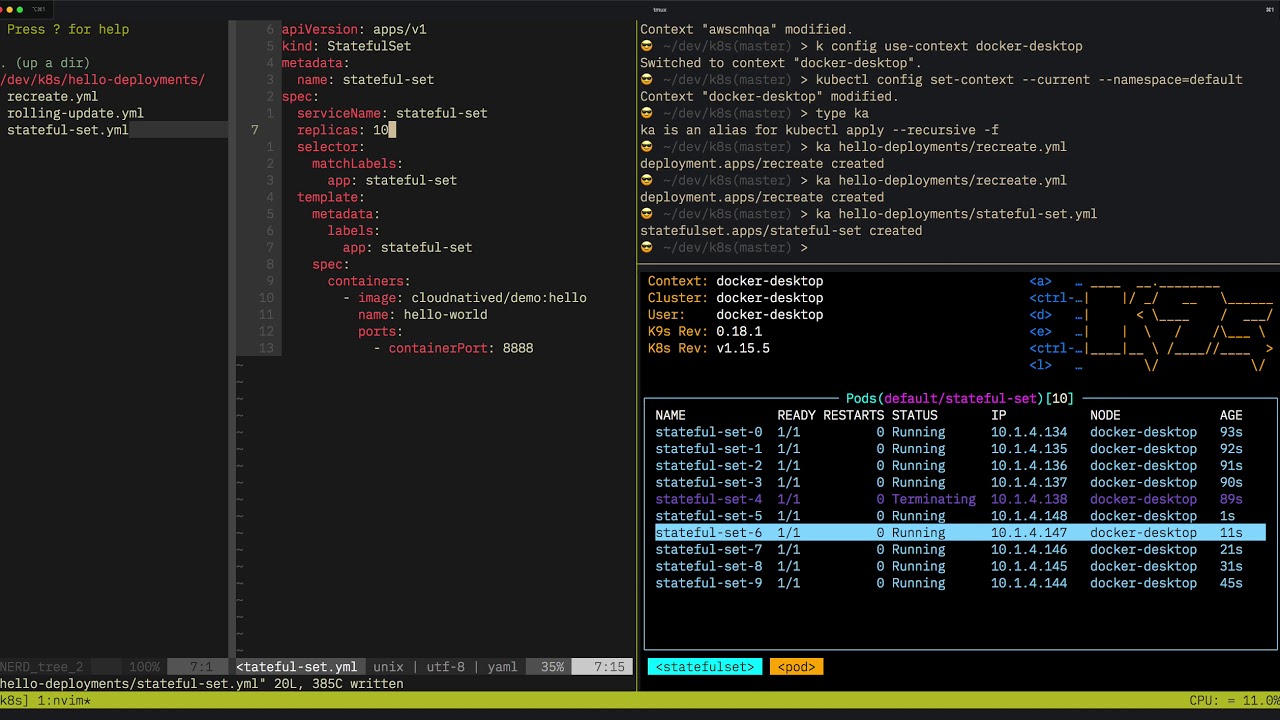1280x720 pixels.
Task: Click the READY column header
Action: pos(796,415)
